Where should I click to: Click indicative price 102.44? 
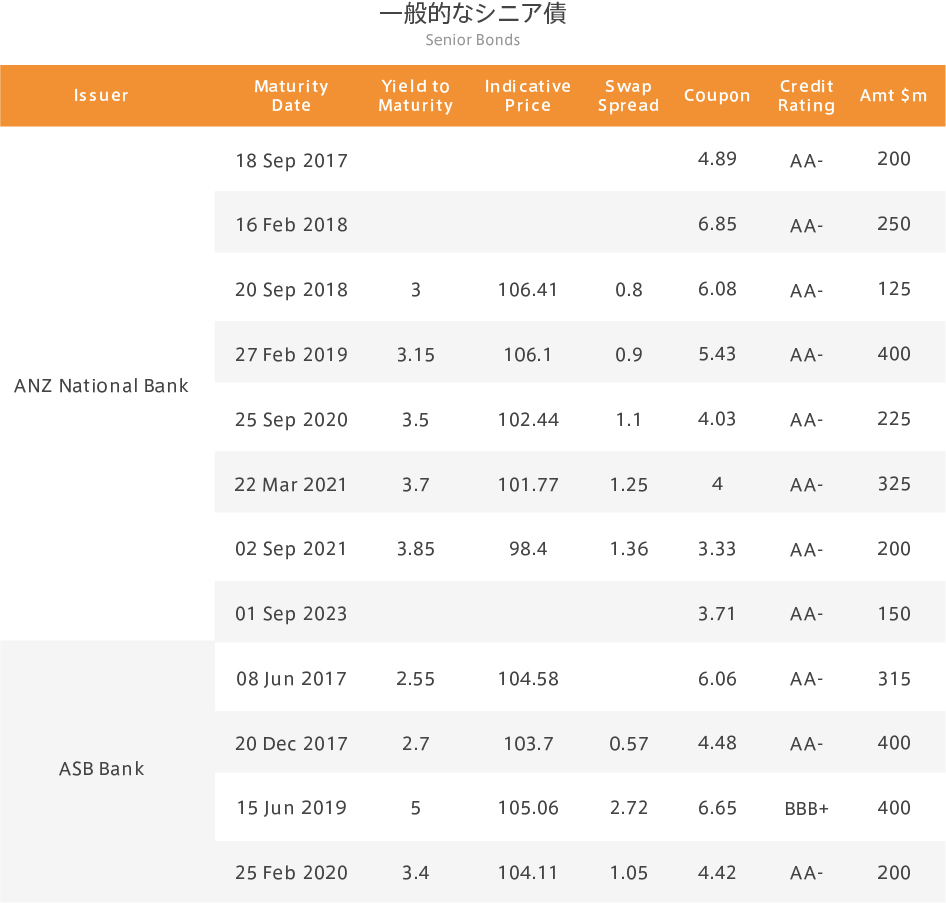tap(528, 419)
